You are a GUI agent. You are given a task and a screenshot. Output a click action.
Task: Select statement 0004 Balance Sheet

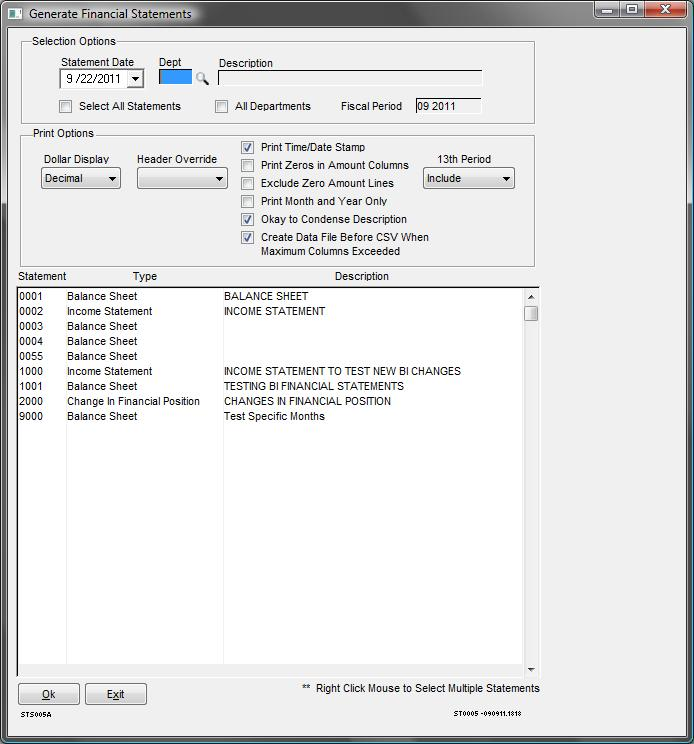[270, 341]
